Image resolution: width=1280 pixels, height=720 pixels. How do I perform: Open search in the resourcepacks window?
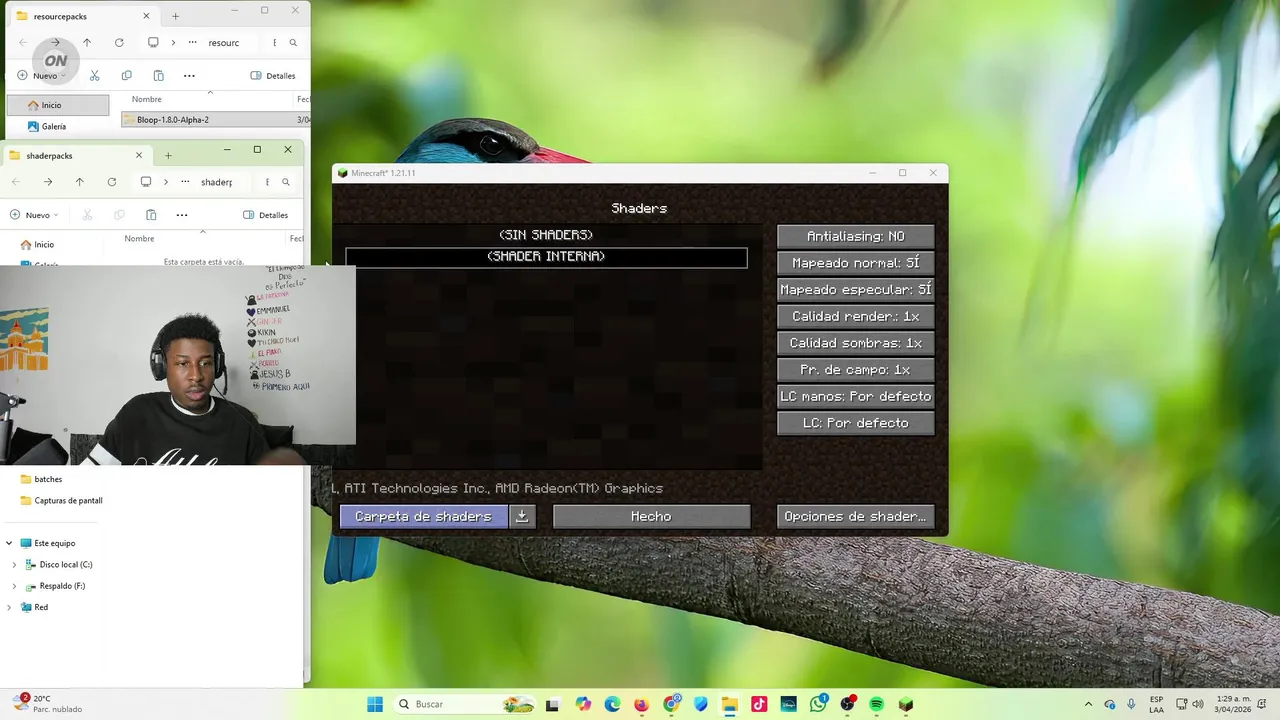[x=293, y=43]
